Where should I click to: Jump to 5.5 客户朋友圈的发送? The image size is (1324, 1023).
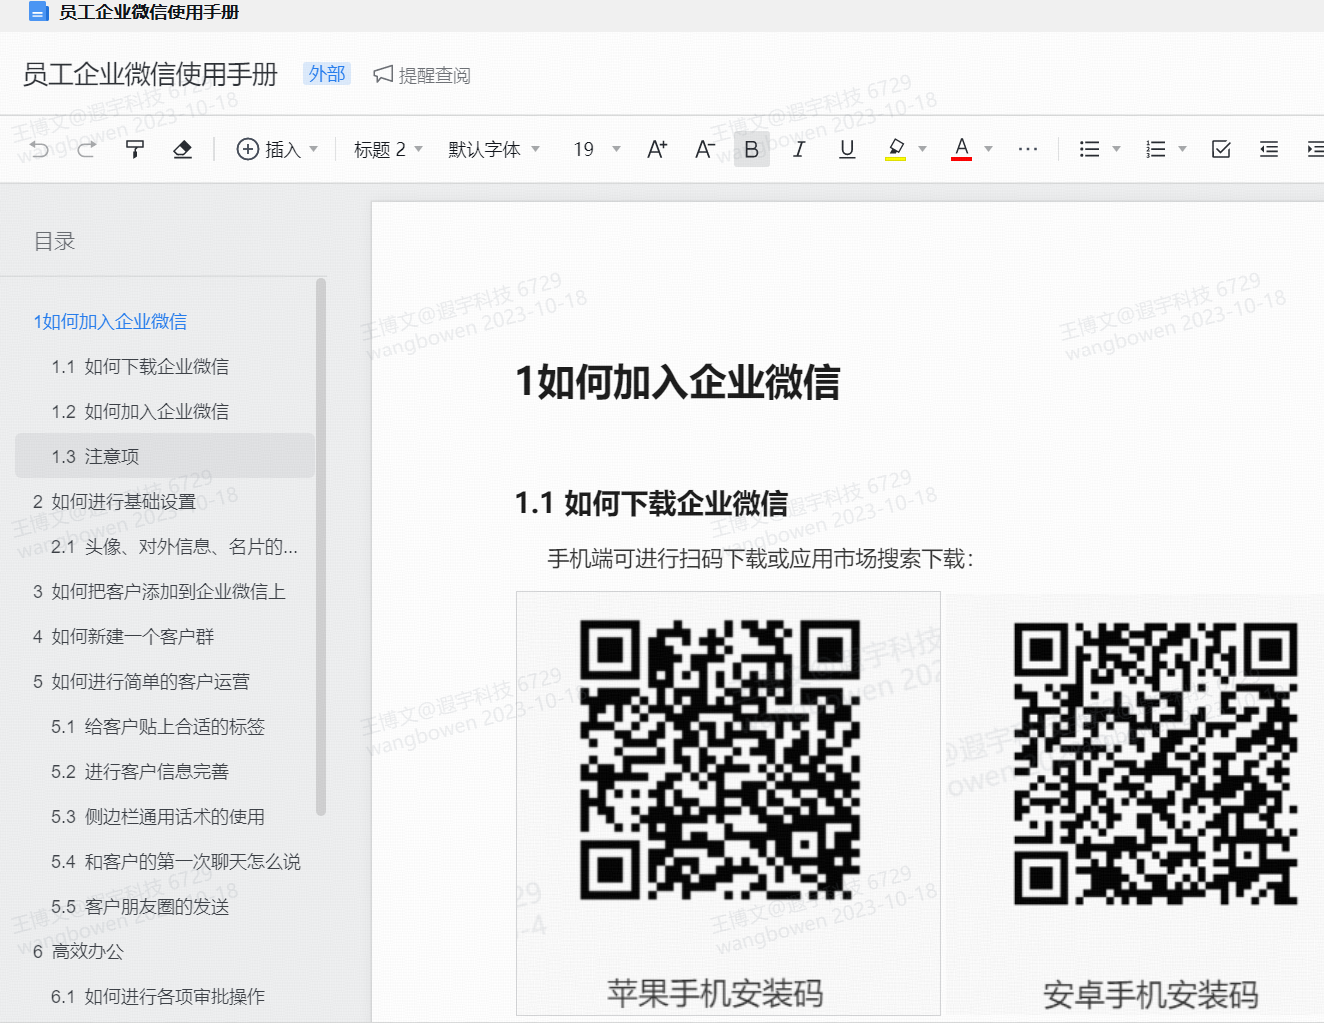point(140,906)
